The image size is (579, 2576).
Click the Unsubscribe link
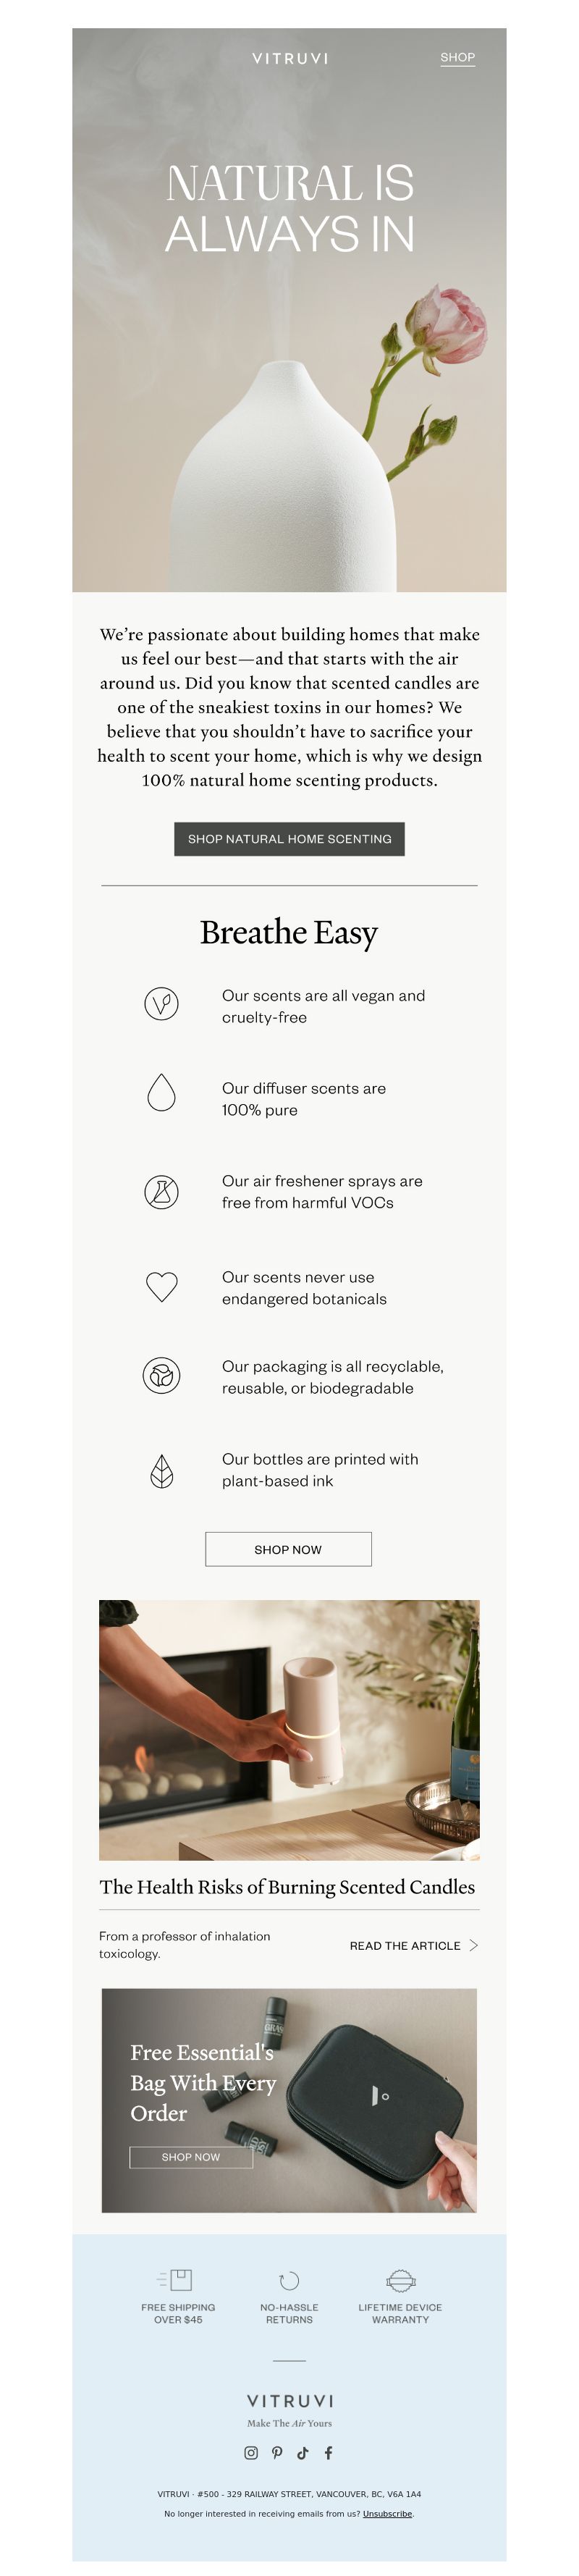click(387, 2512)
